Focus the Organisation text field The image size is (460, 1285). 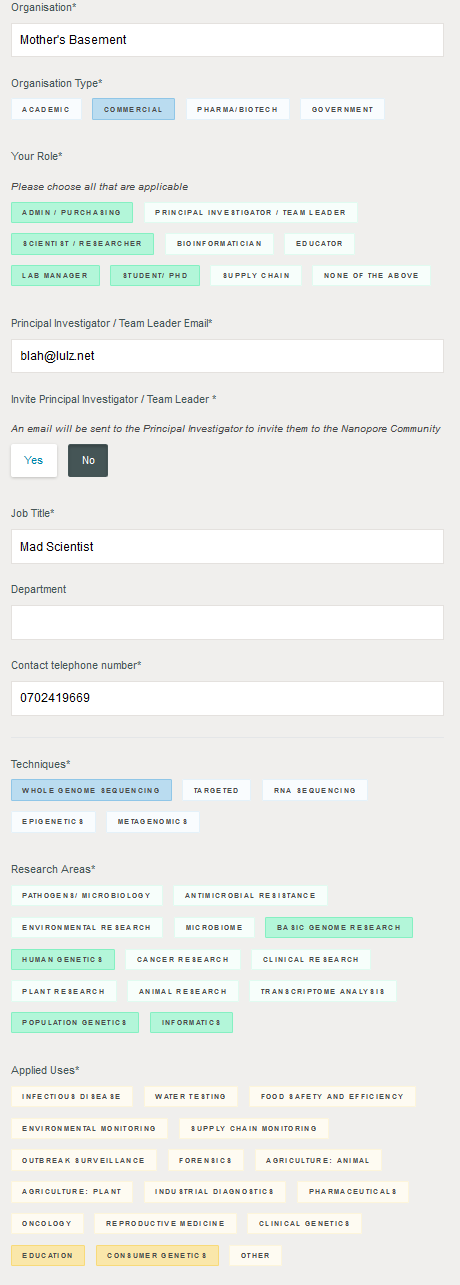click(227, 40)
